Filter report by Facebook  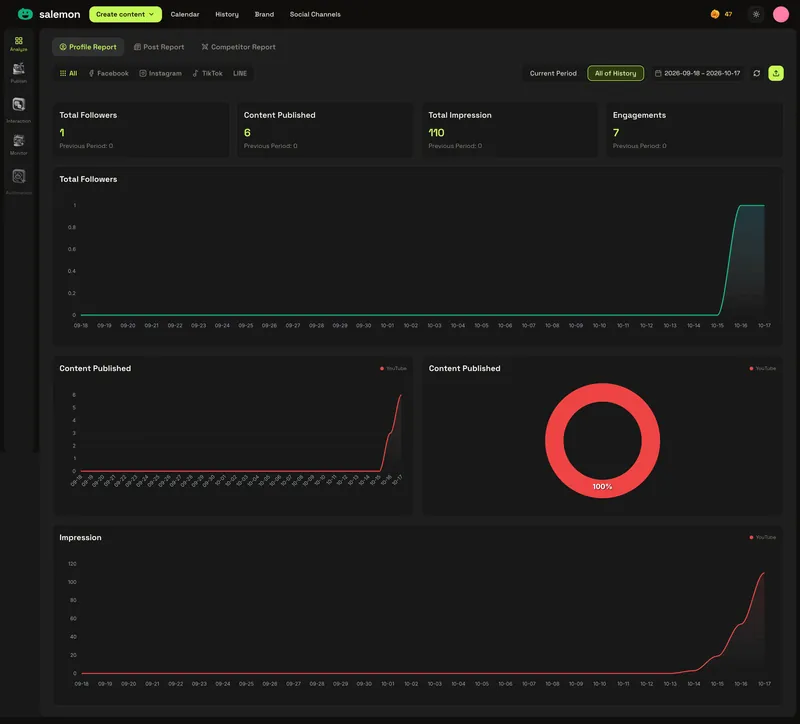click(x=109, y=73)
